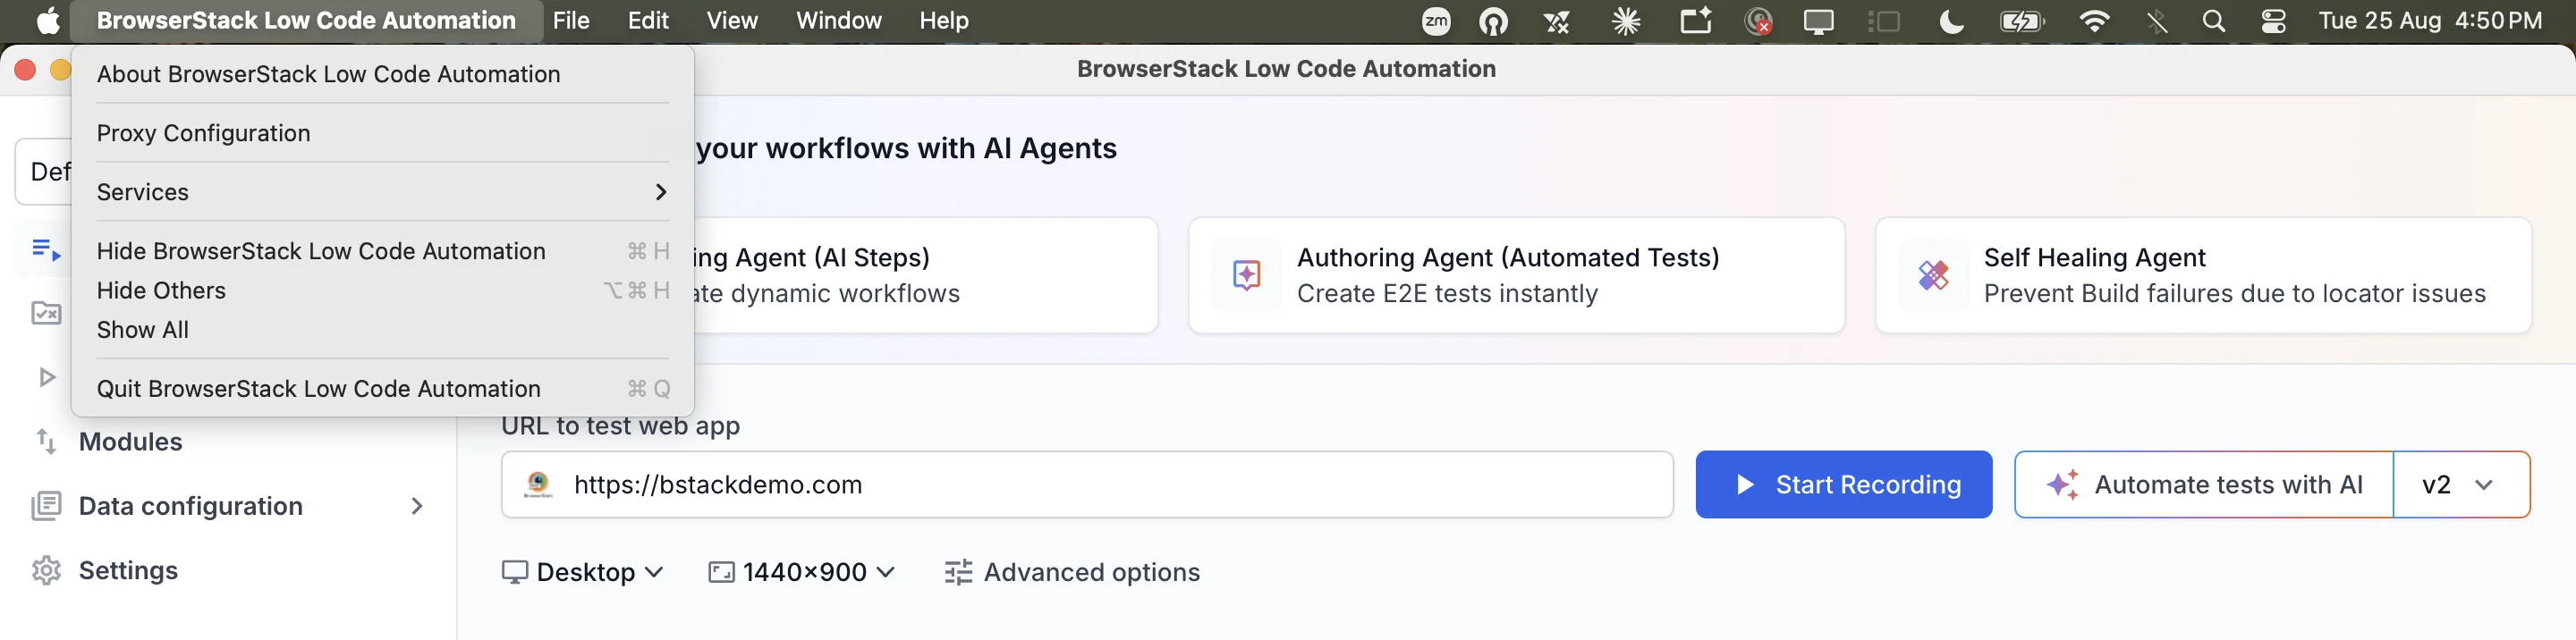Click the folder with checkmark sidebar icon
The width and height of the screenshot is (2576, 640).
pos(46,313)
